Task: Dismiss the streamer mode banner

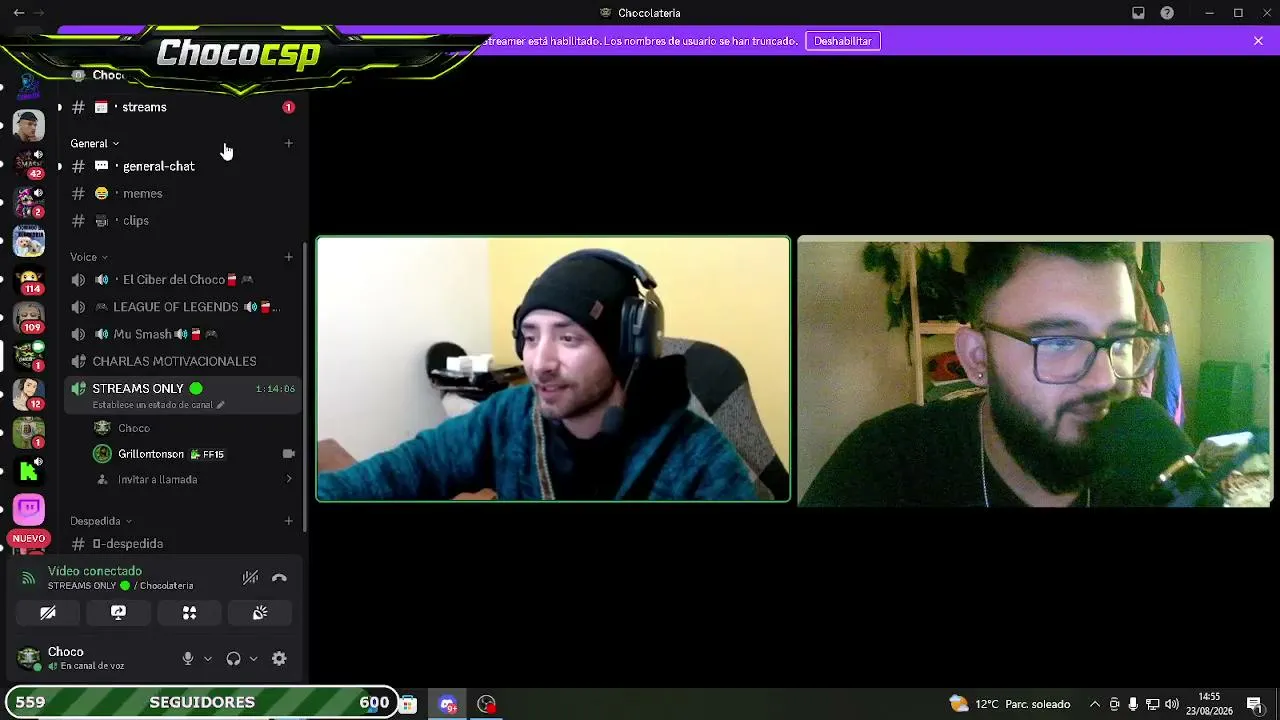Action: coord(1258,41)
